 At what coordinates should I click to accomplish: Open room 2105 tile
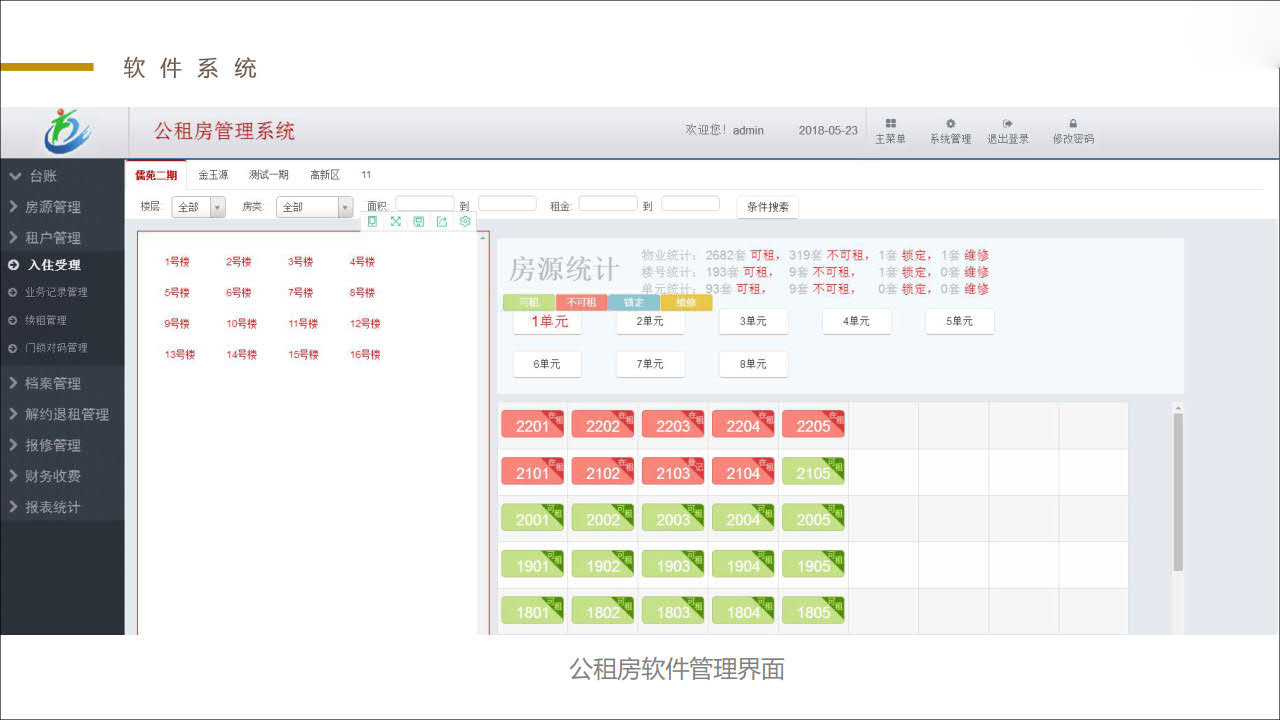tap(813, 472)
